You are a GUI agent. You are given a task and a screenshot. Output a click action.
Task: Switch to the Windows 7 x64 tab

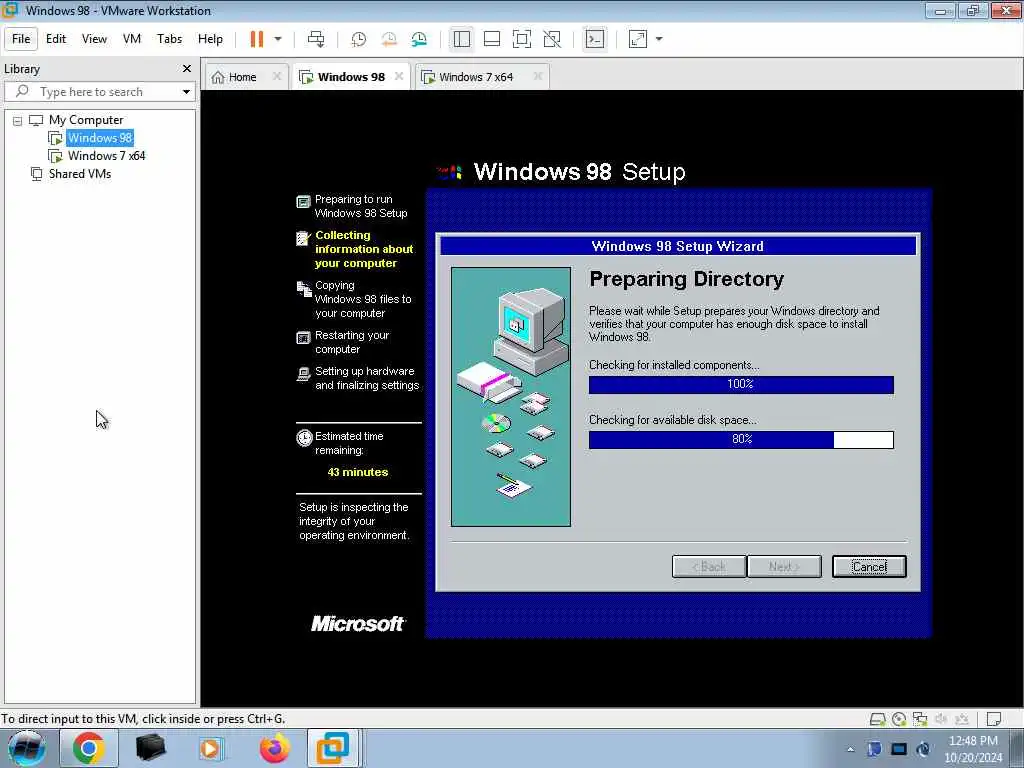[476, 77]
